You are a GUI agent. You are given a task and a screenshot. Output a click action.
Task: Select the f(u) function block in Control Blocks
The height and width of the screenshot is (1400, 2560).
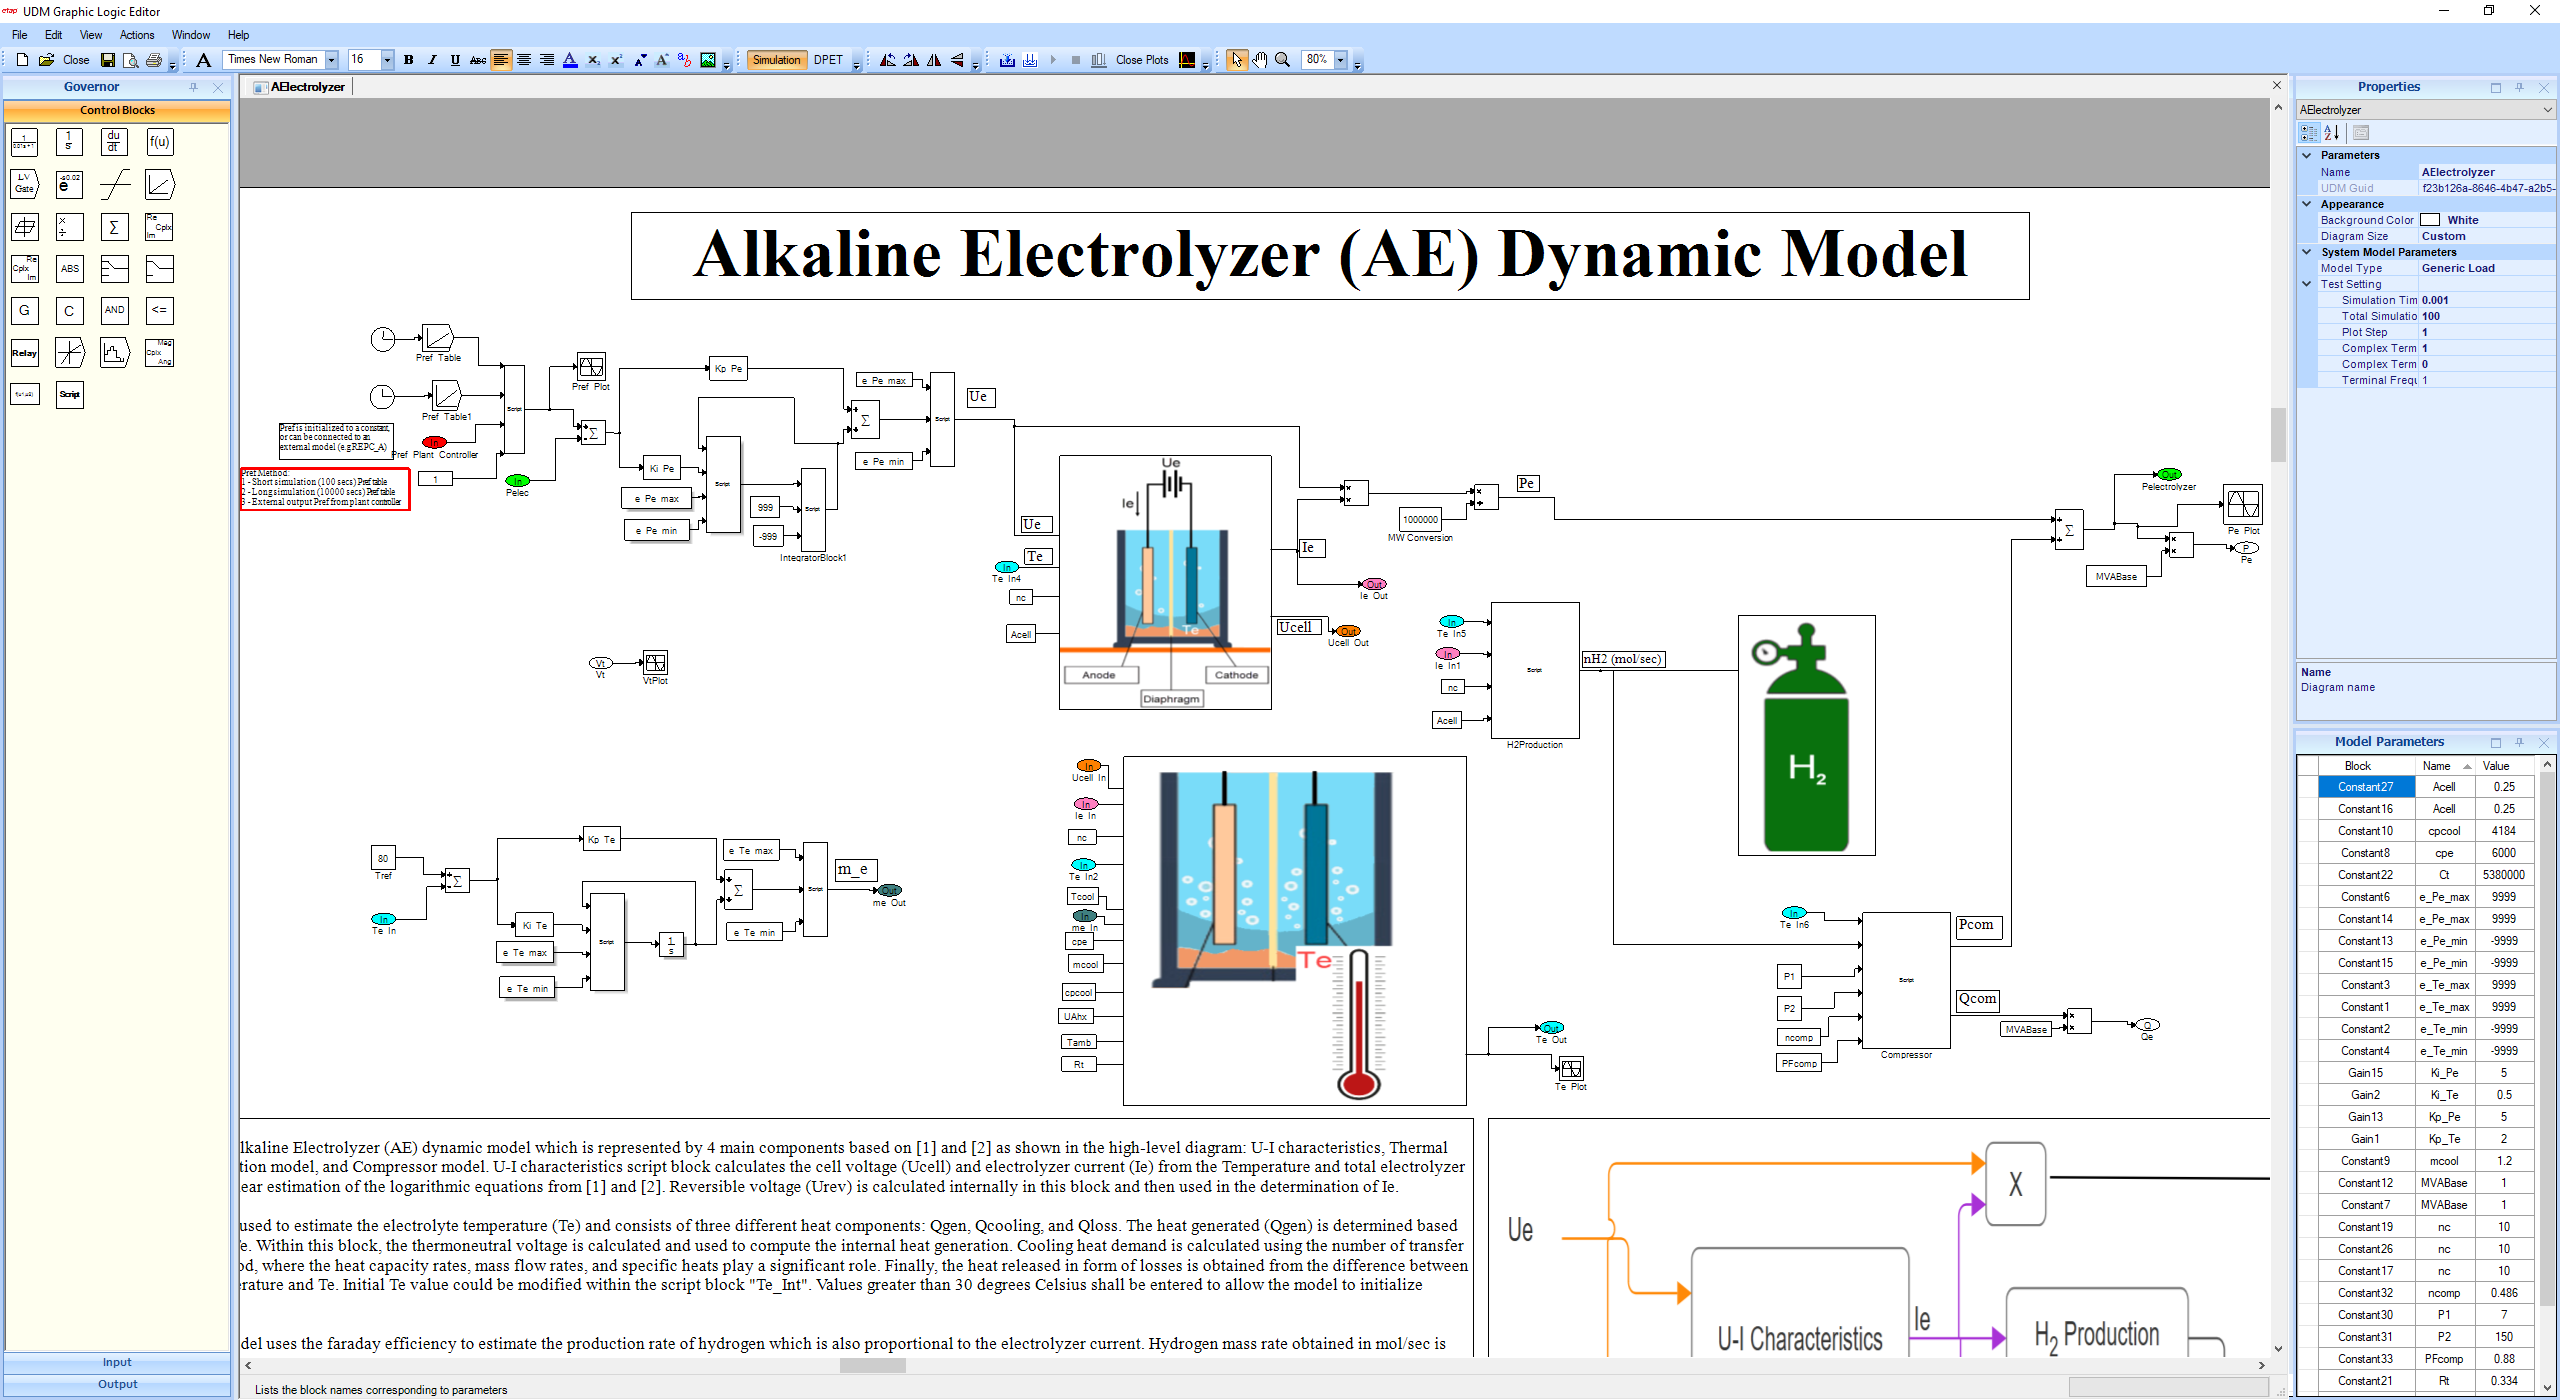tap(160, 142)
